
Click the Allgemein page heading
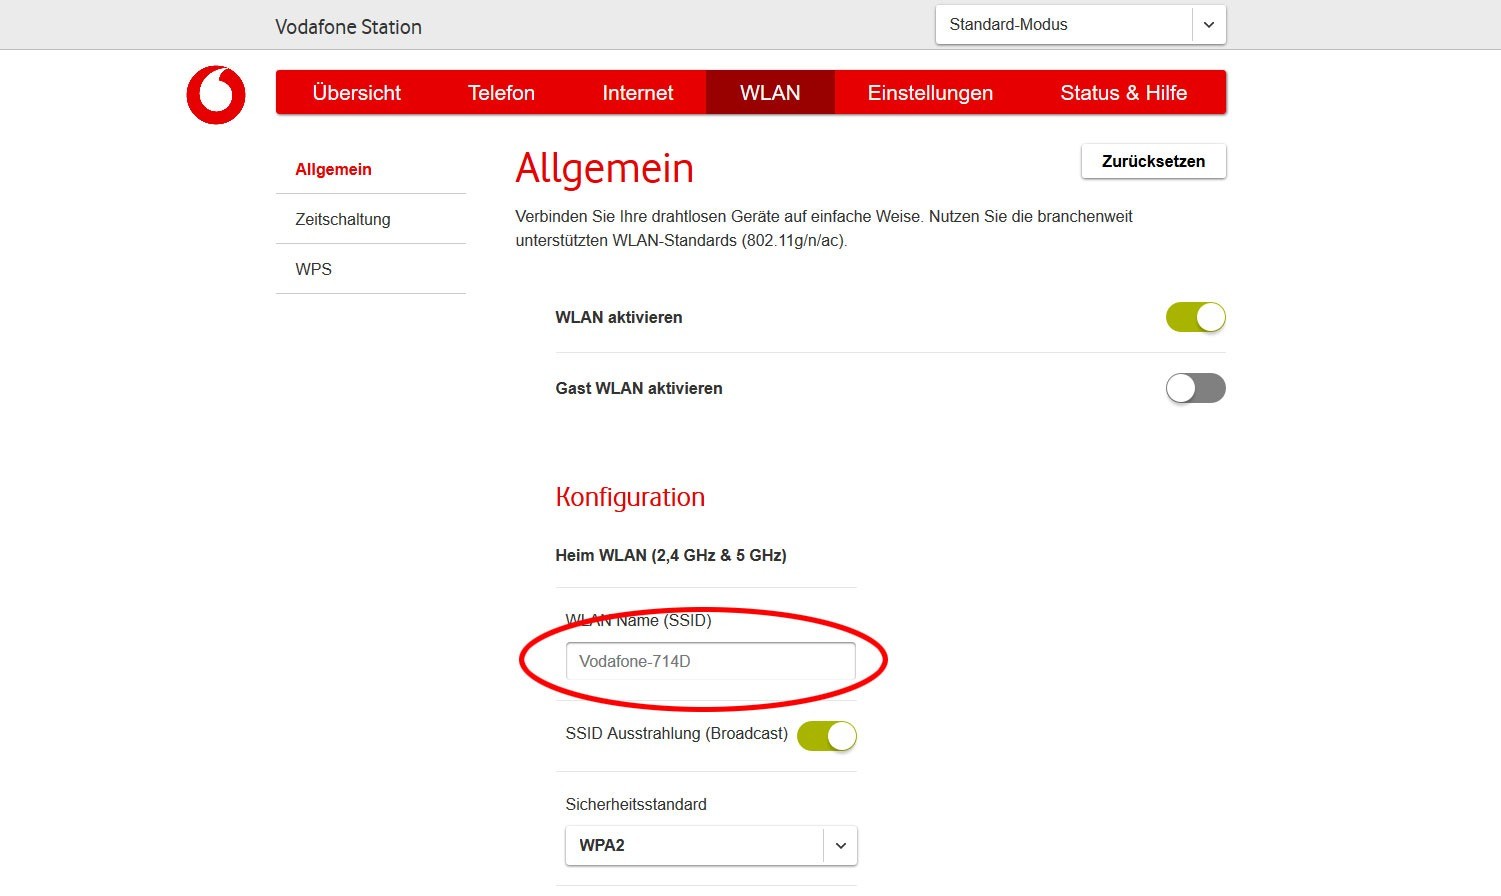(604, 168)
